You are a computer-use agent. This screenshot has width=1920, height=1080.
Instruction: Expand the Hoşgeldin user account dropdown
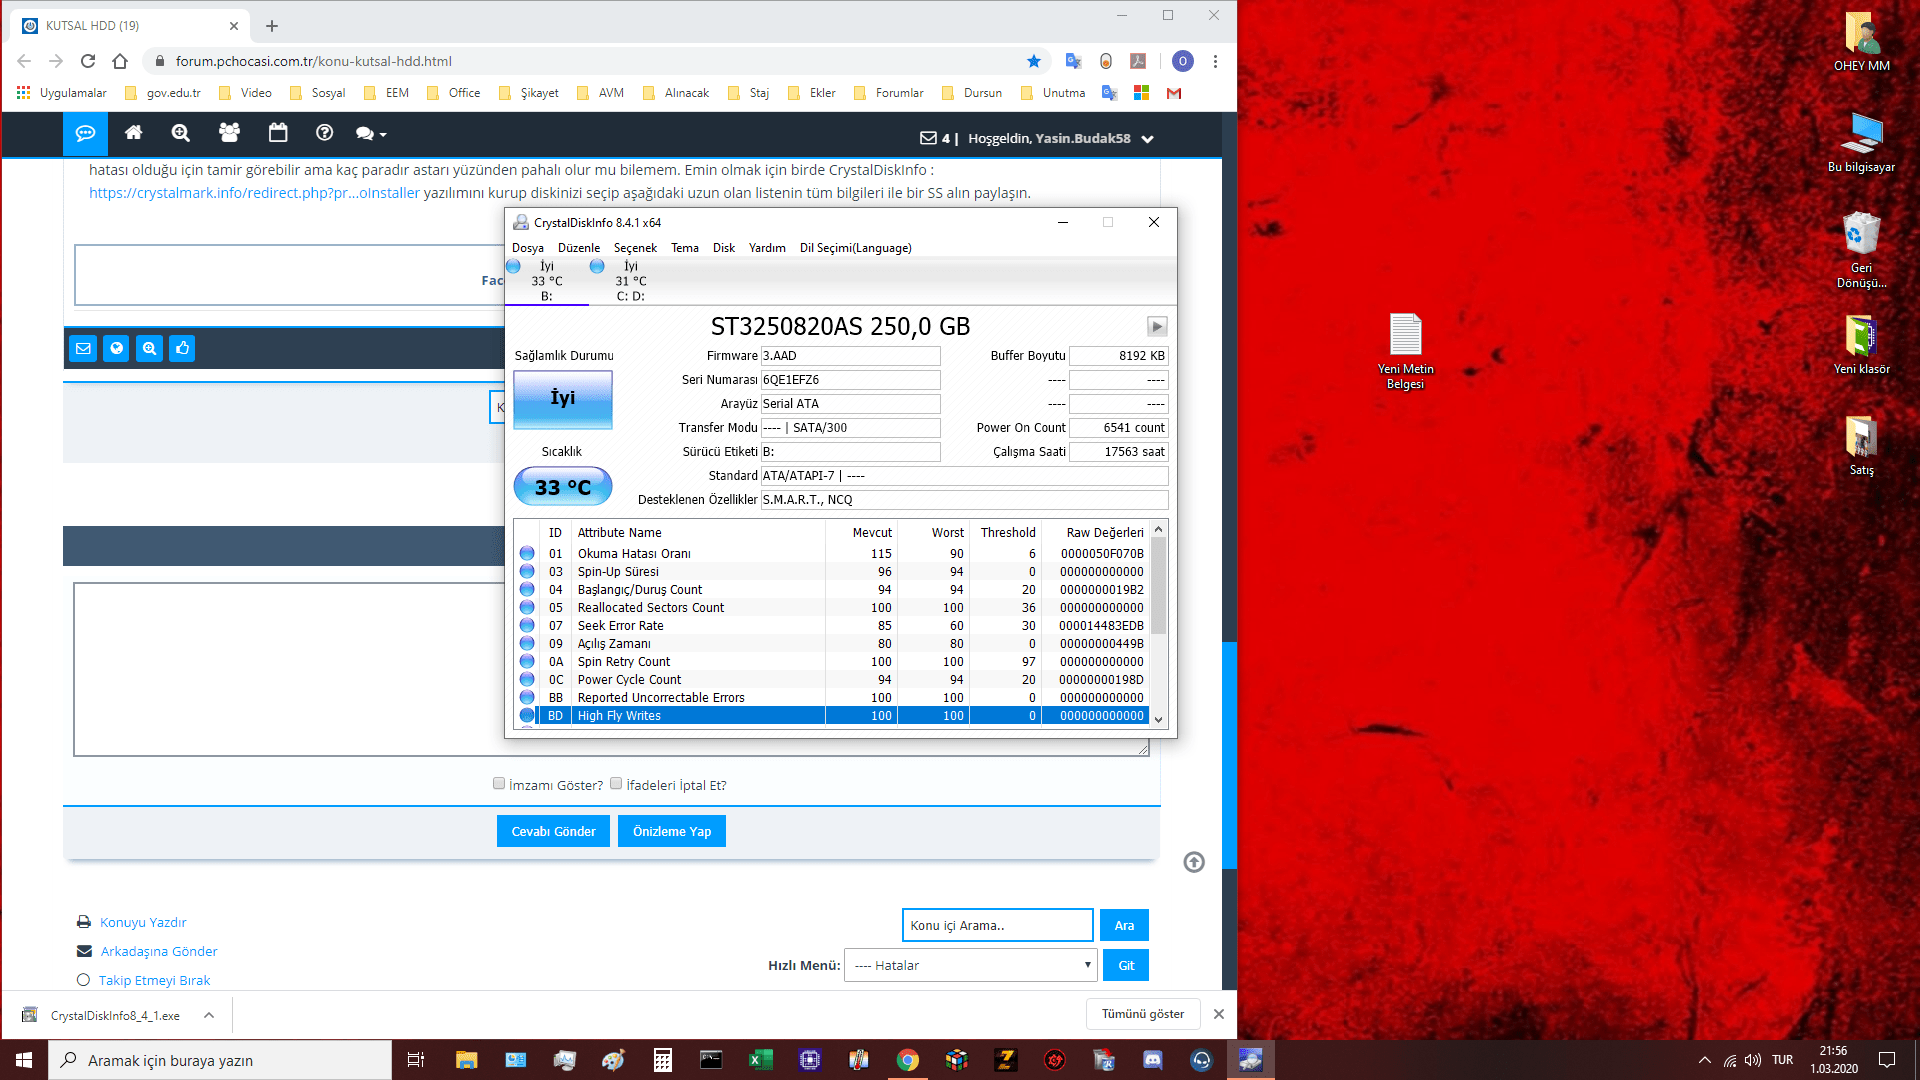[1148, 139]
